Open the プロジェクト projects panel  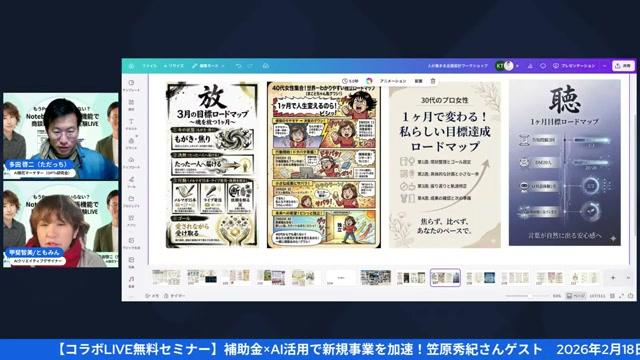tap(131, 202)
